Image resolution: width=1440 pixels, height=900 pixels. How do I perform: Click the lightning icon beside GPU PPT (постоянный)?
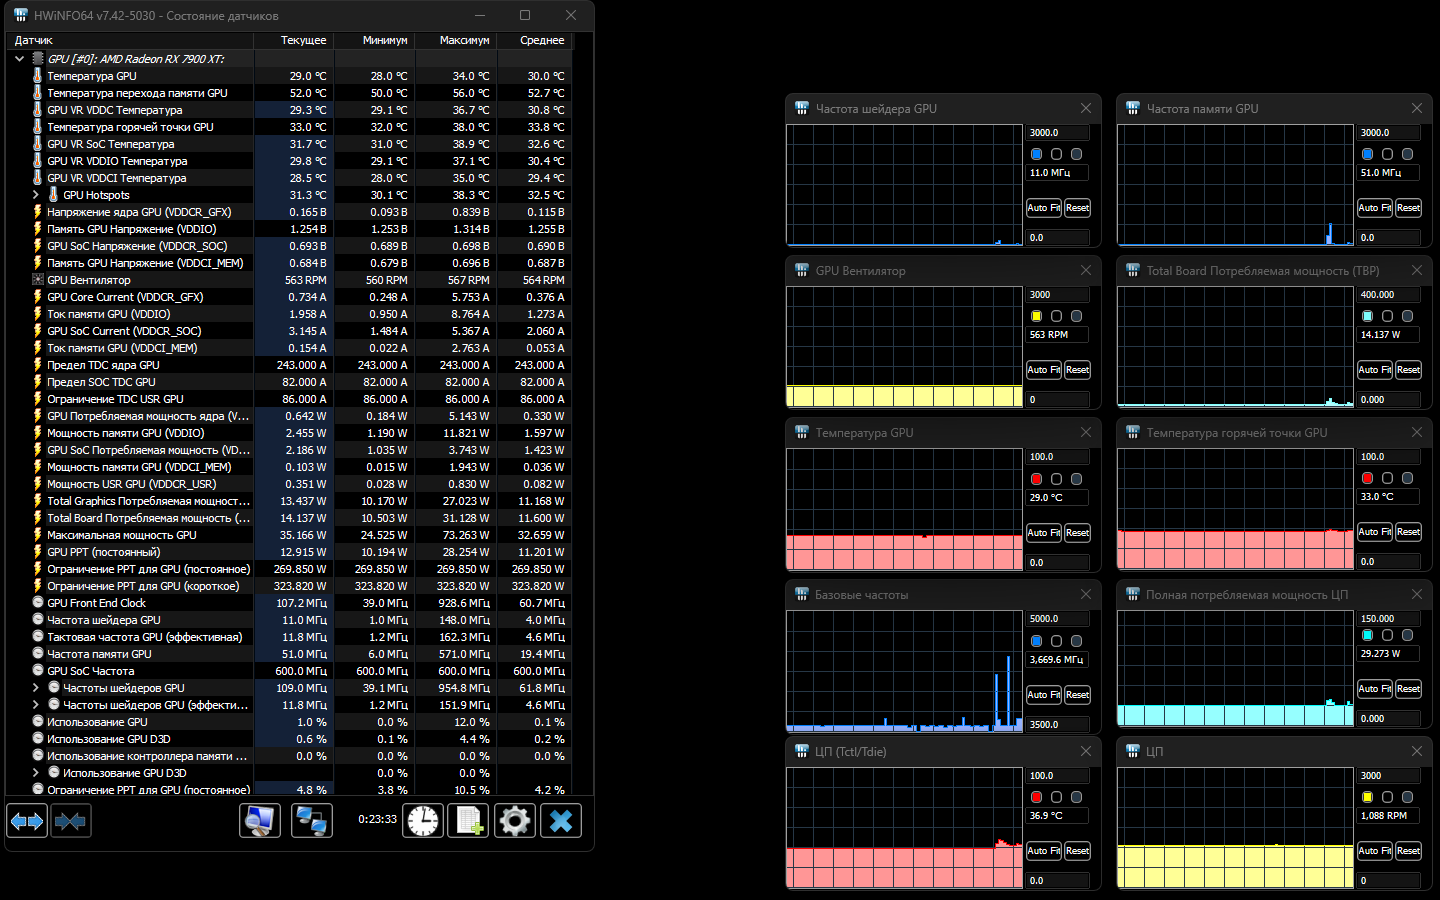tap(38, 552)
